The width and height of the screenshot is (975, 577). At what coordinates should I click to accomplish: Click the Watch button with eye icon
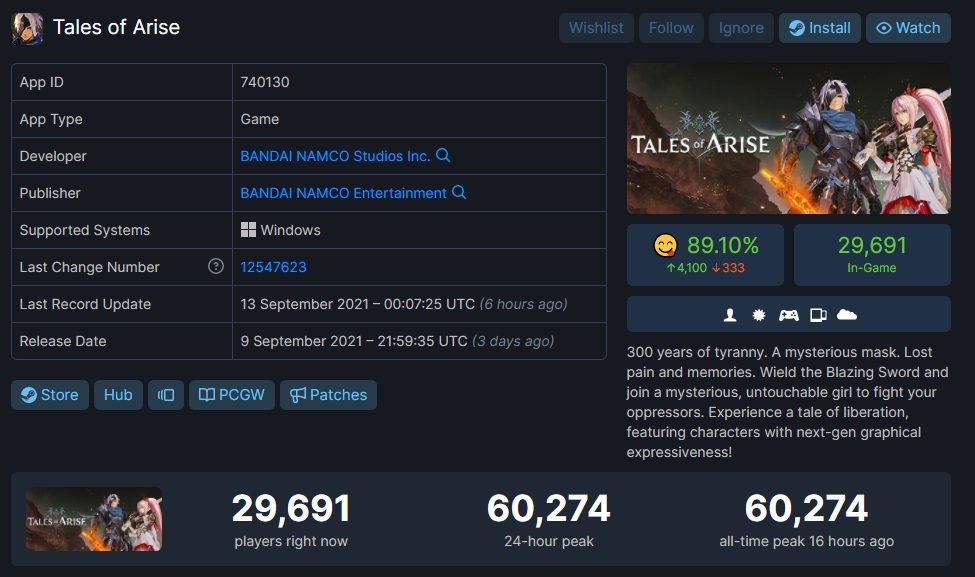point(908,28)
